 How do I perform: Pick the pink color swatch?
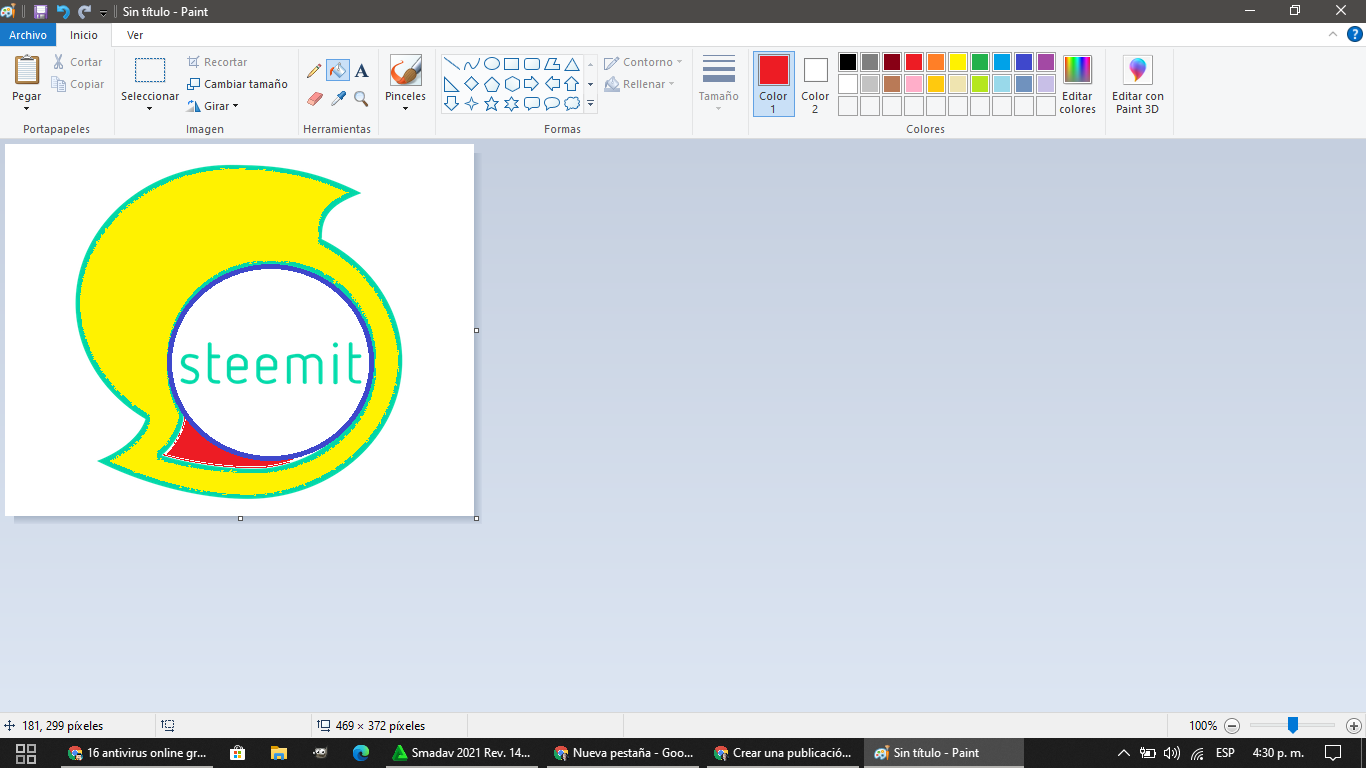[x=914, y=84]
